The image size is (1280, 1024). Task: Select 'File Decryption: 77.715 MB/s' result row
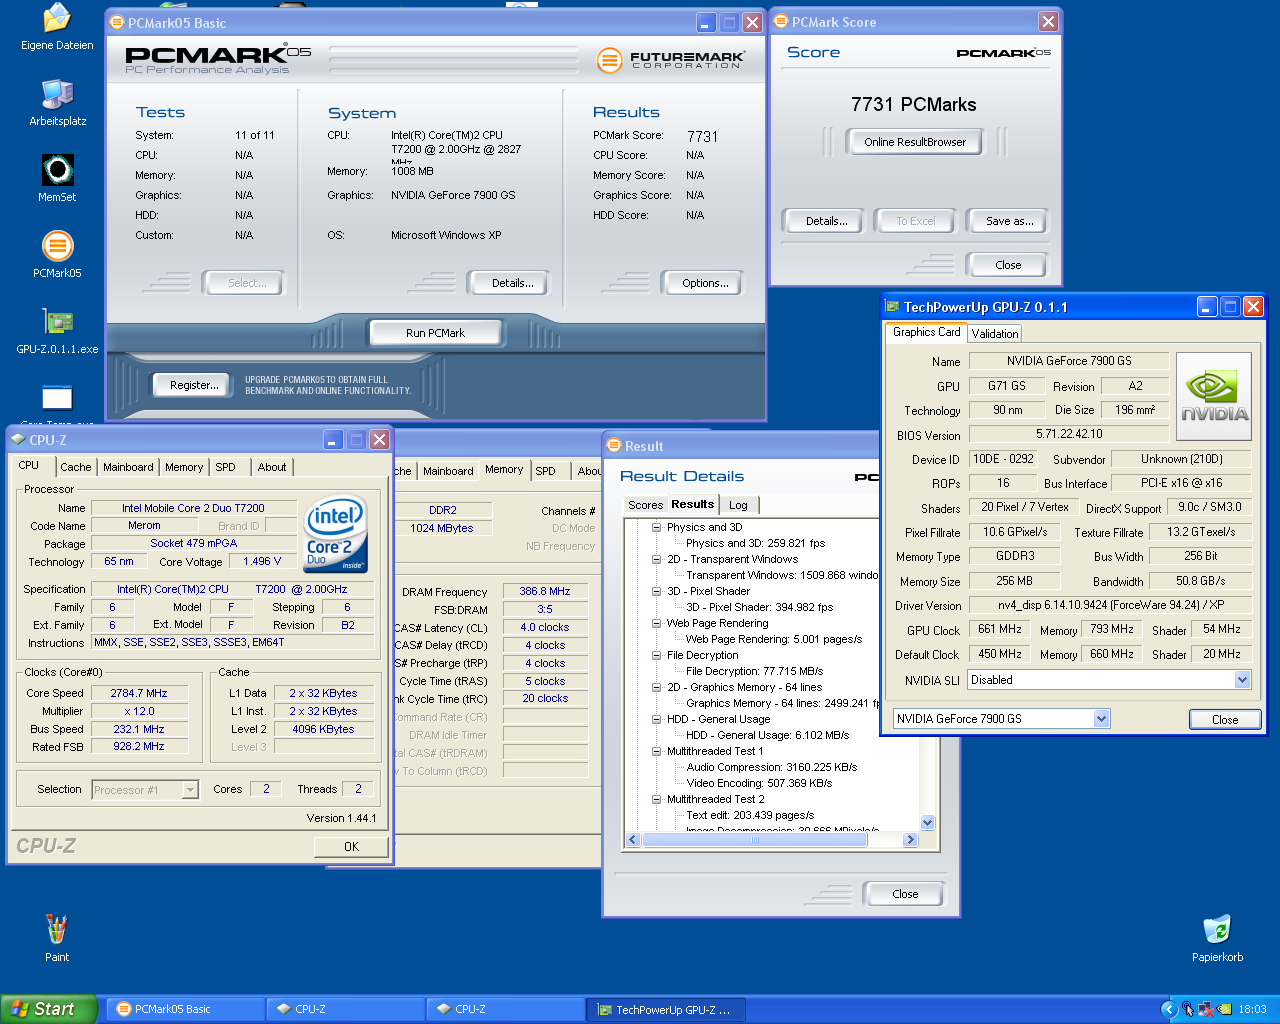754,671
